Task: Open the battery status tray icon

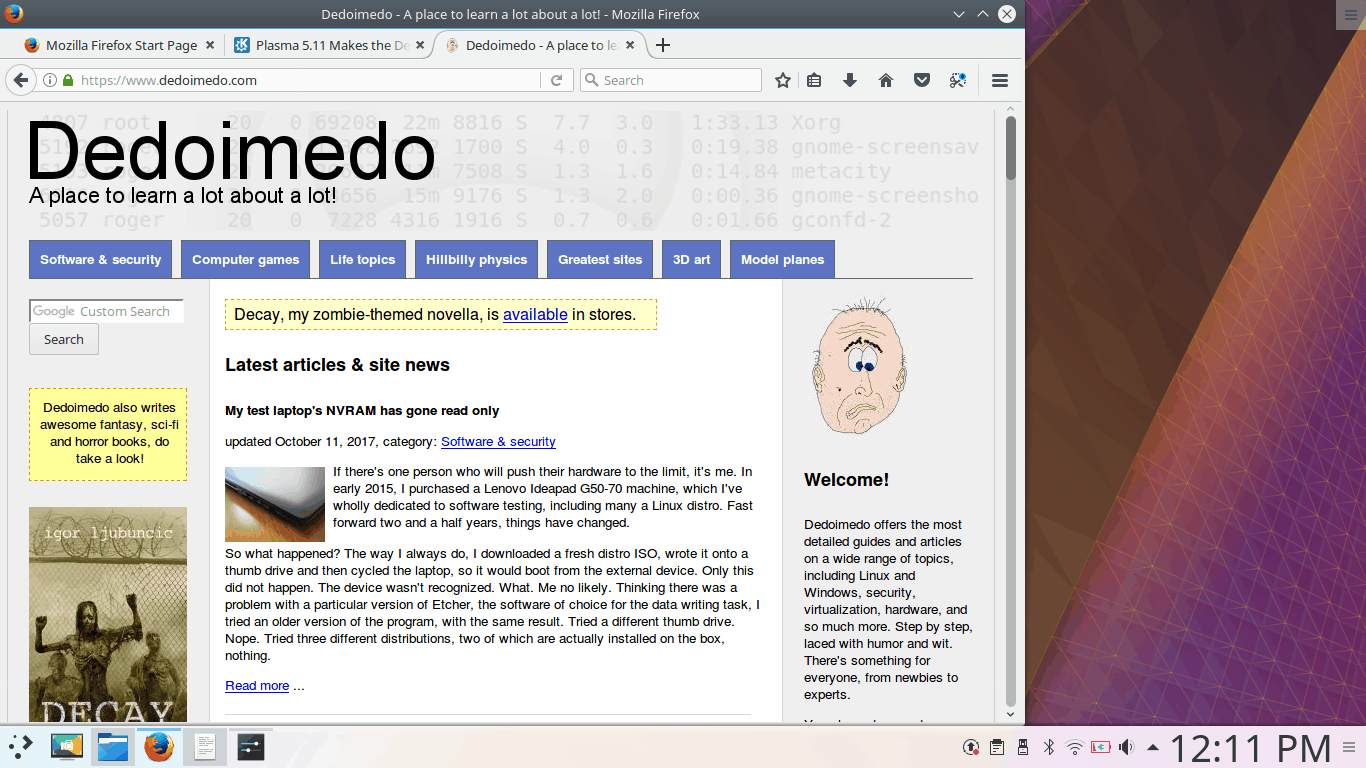Action: pos(1101,747)
